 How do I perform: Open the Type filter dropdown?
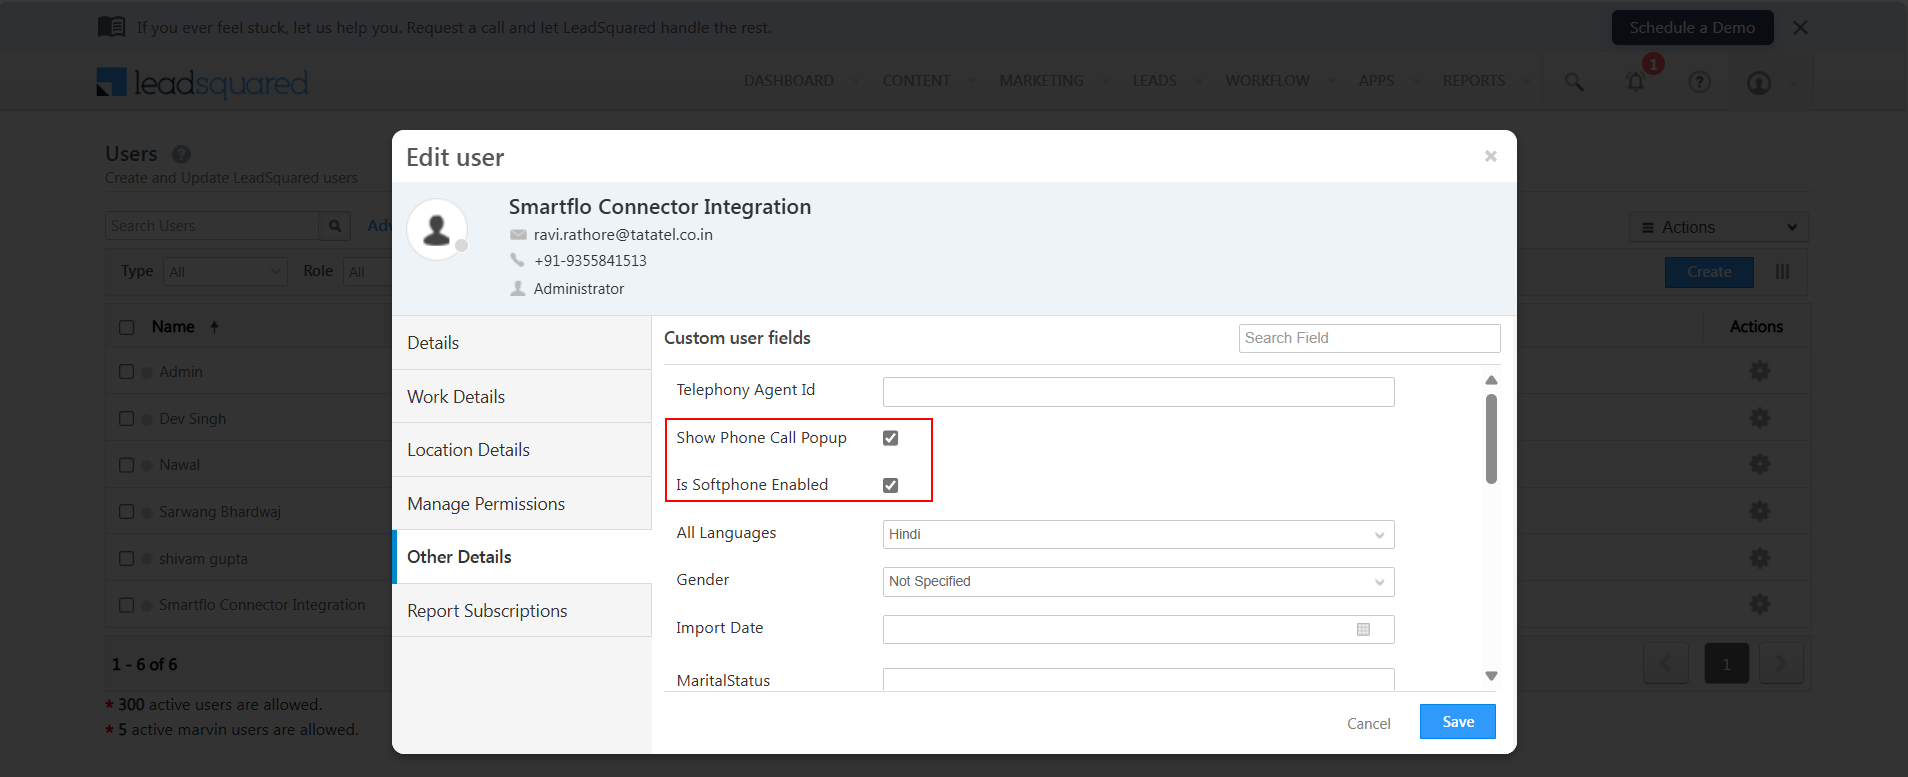point(225,271)
